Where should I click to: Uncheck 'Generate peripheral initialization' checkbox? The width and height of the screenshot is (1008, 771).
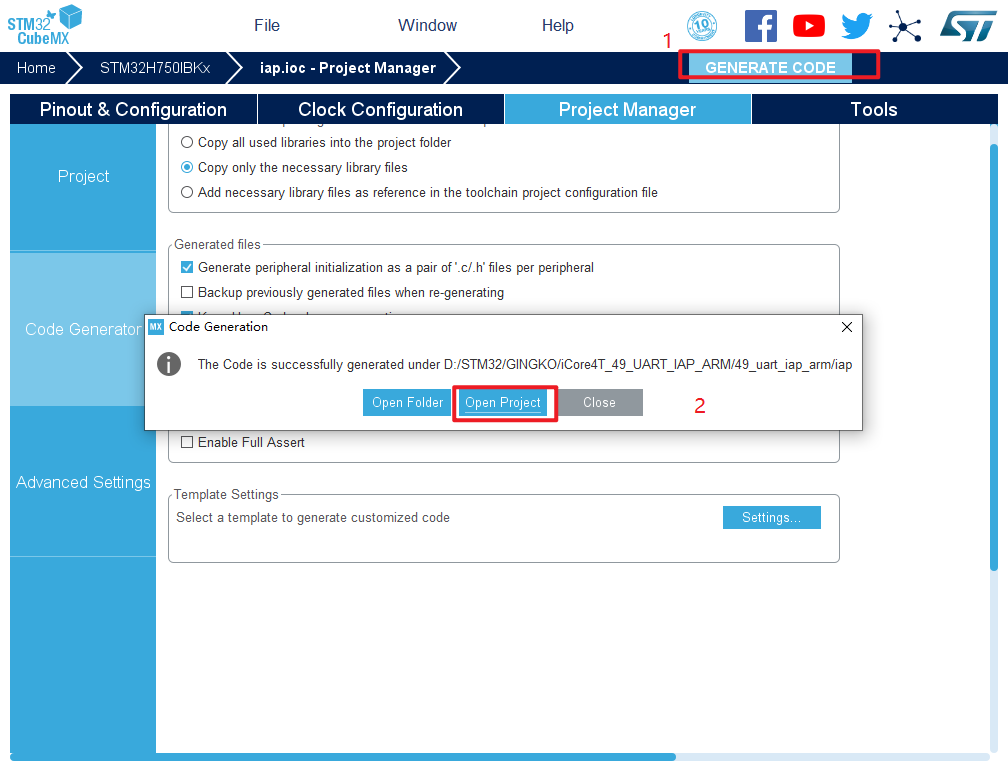(x=187, y=268)
